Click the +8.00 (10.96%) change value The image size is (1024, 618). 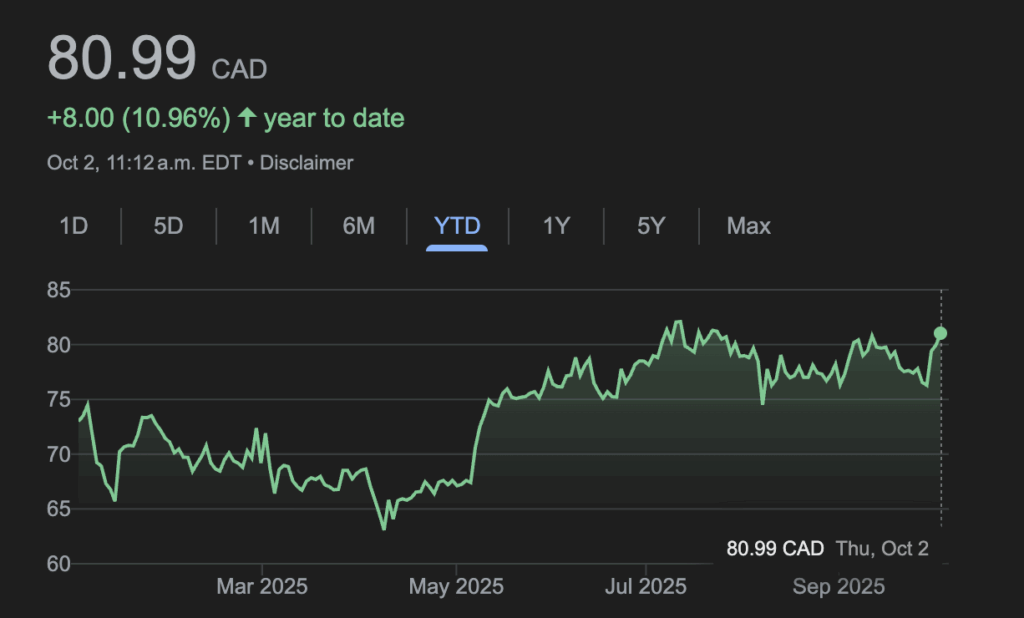139,118
